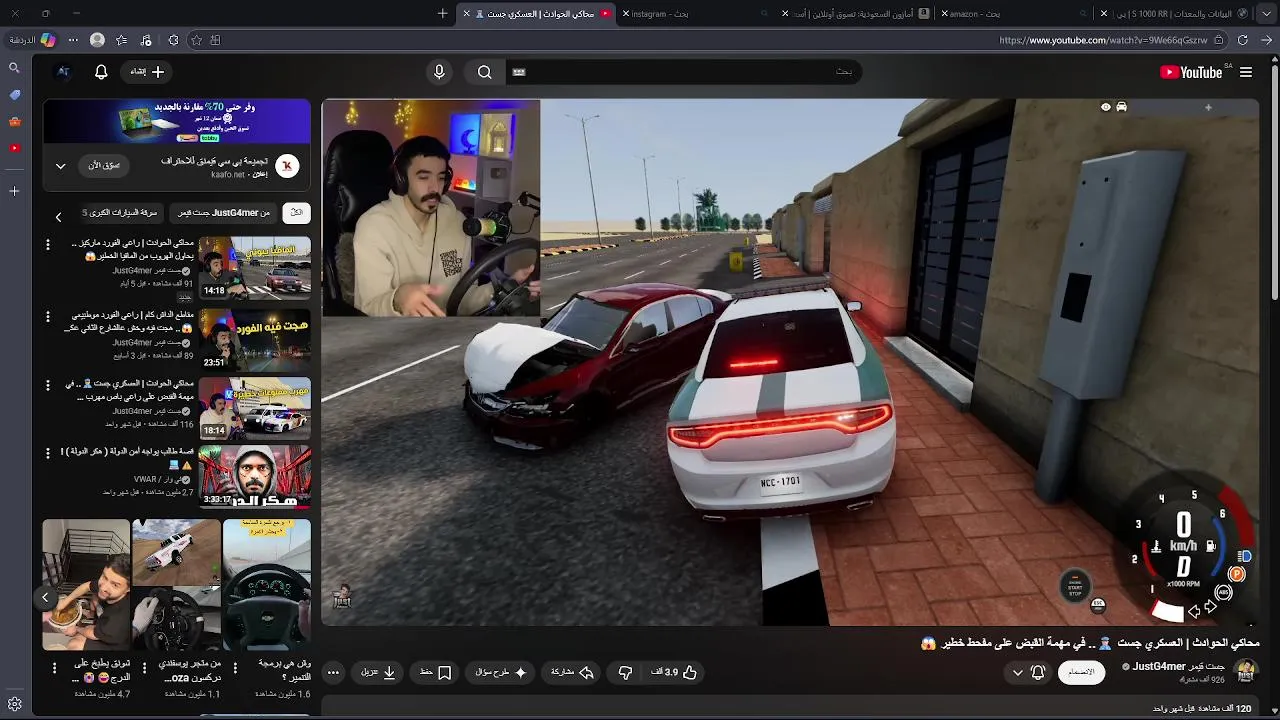Viewport: 1280px width, 720px height.
Task: Open browser extensions puzzle icon
Action: click(x=173, y=40)
